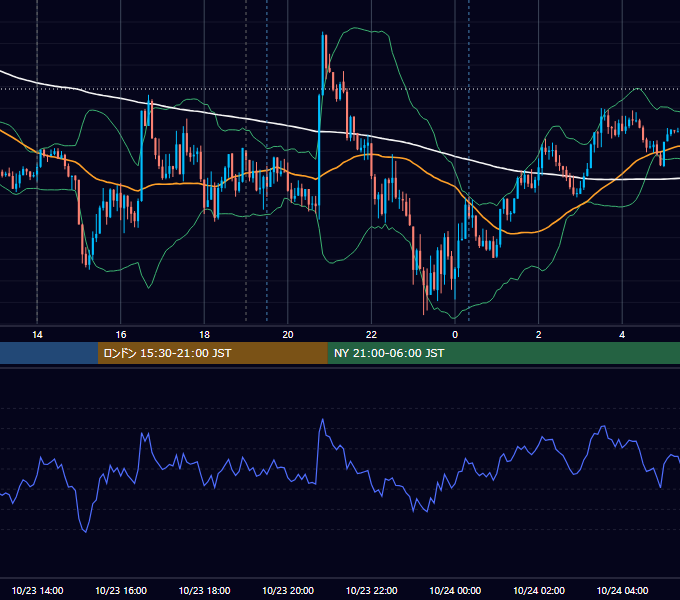The width and height of the screenshot is (680, 600).
Task: Click the oscillator peak after 20:00
Action: click(x=322, y=420)
